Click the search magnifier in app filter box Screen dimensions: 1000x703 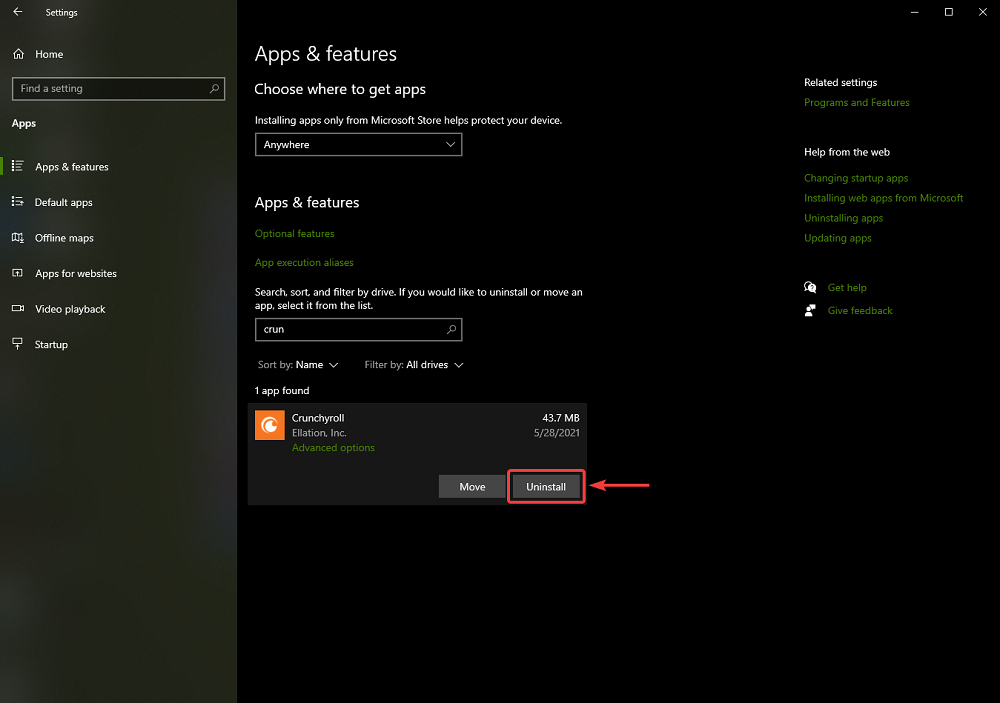451,329
